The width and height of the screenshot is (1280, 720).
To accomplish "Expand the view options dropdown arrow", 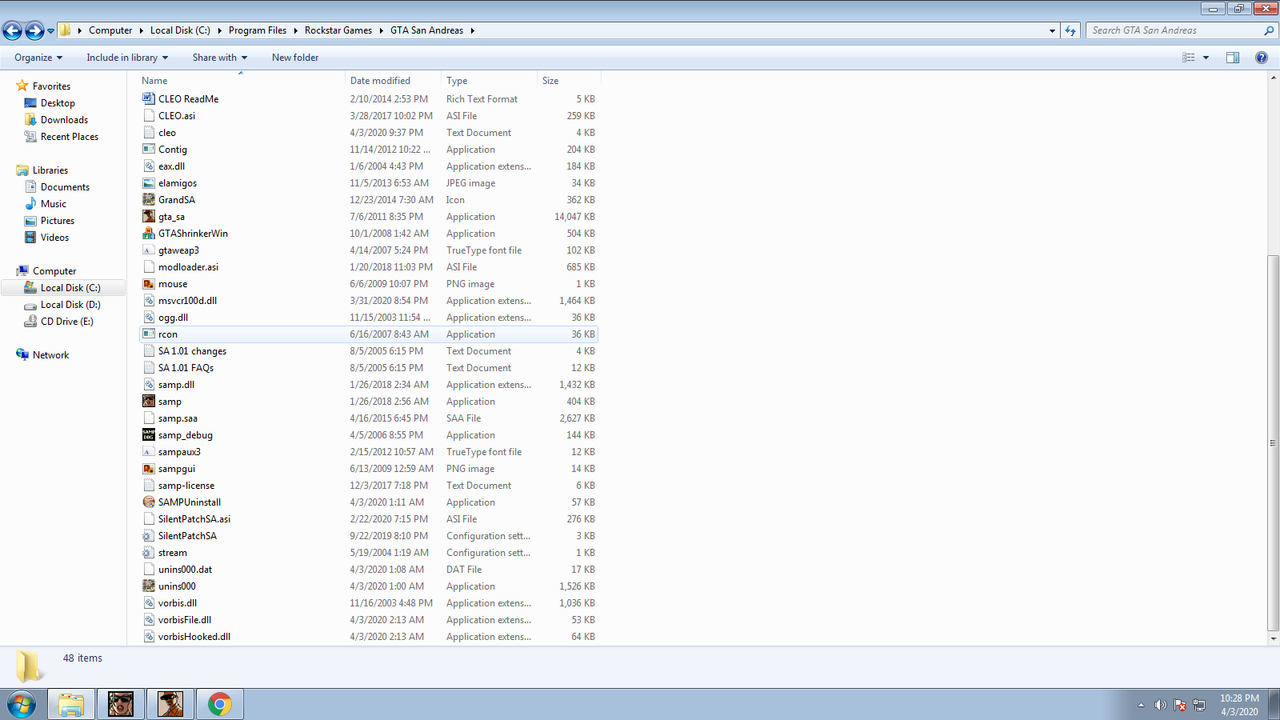I will click(1206, 58).
